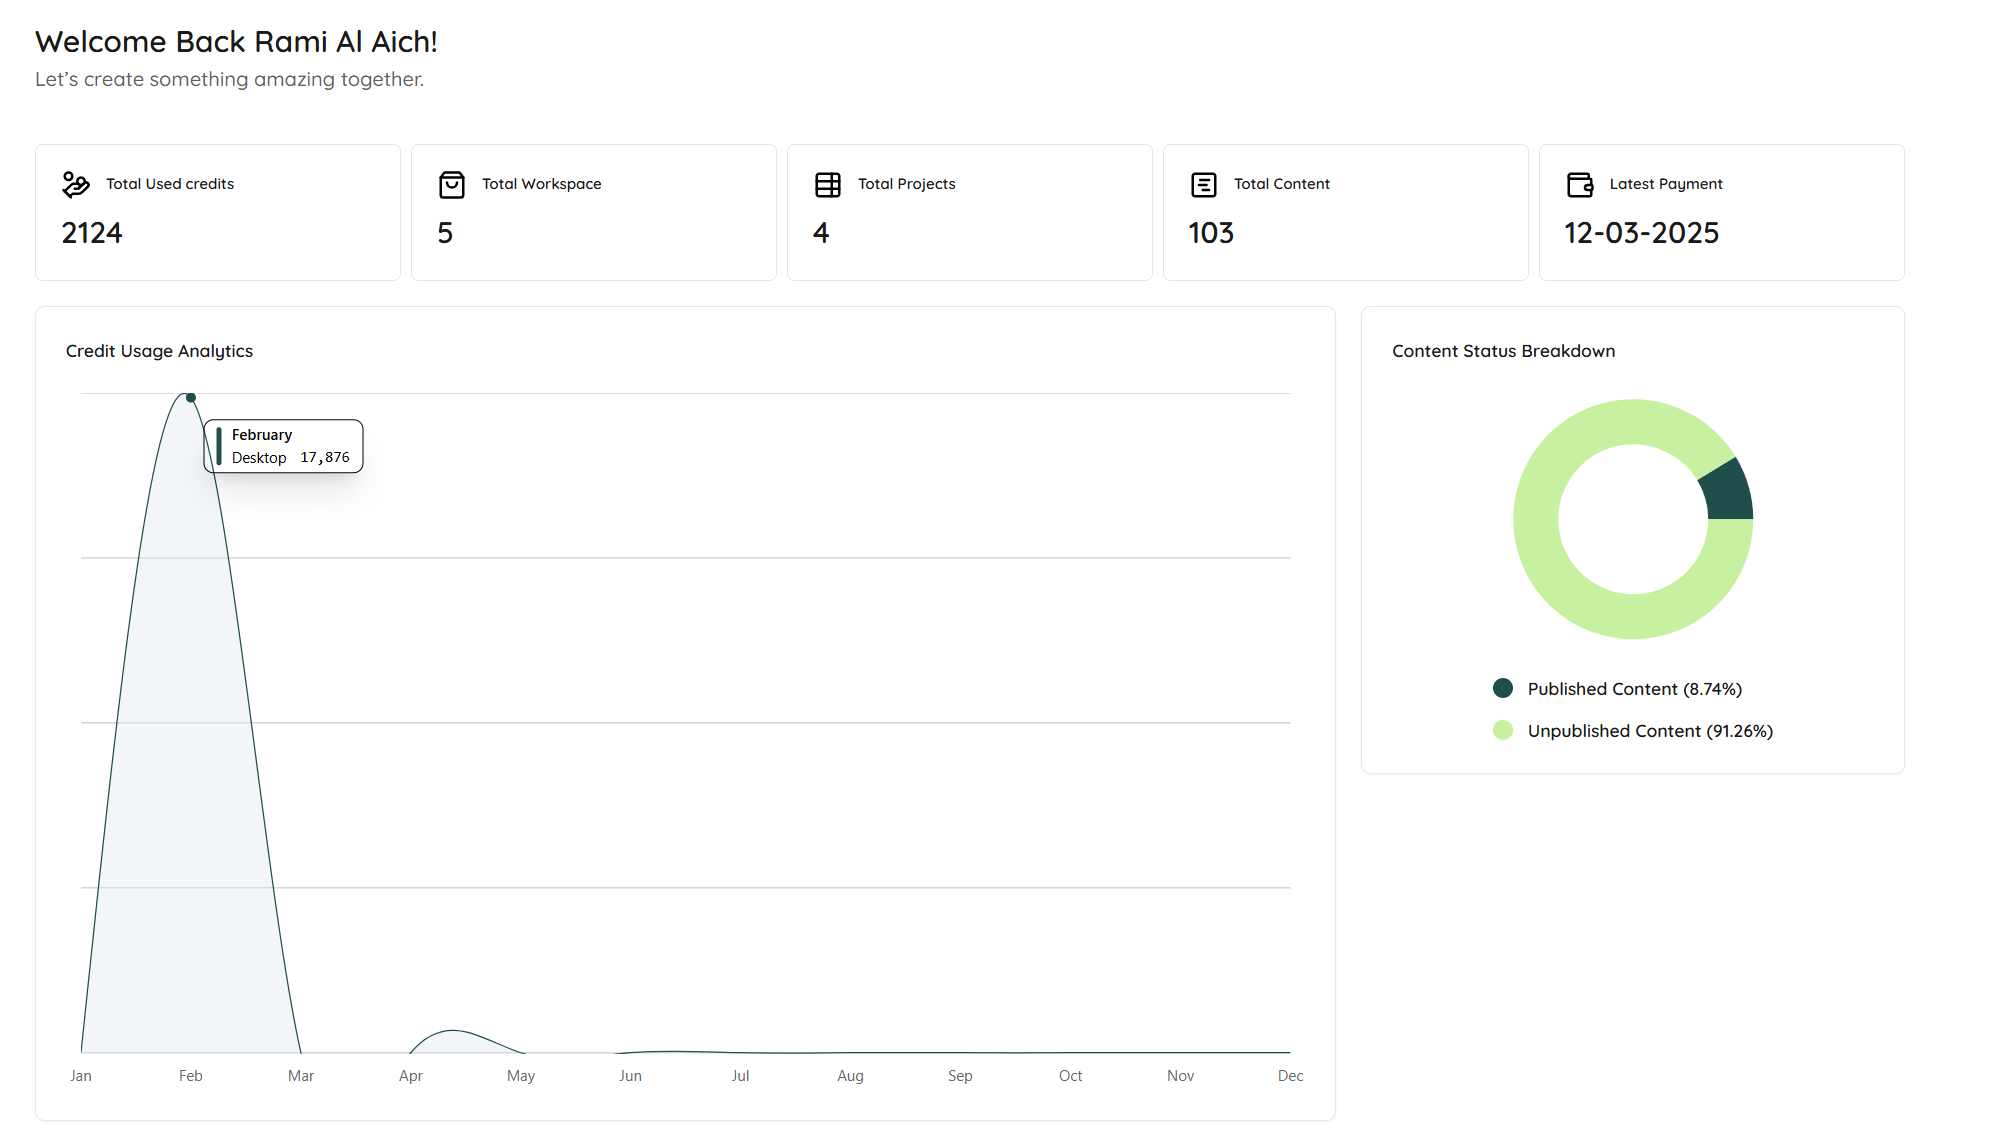Click the Total Used credits hand-coins icon

[76, 185]
